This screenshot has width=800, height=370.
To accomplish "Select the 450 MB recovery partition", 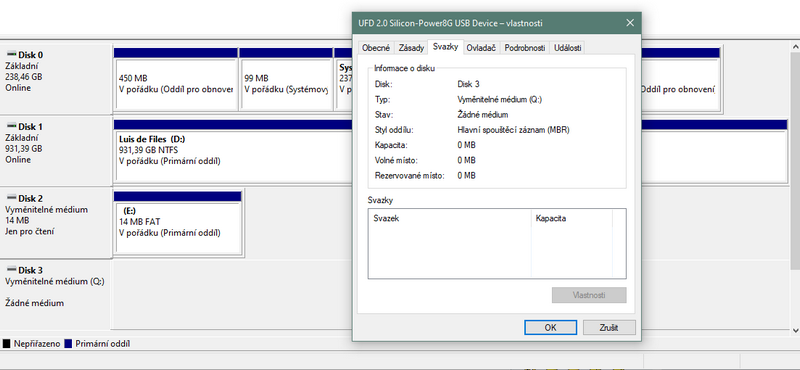I will click(176, 79).
